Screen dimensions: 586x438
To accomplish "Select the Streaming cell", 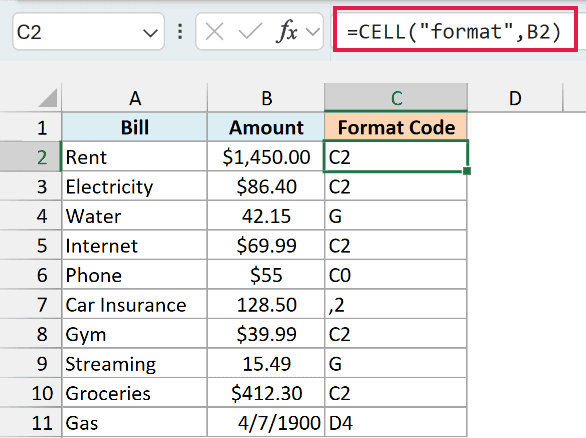I will point(135,363).
